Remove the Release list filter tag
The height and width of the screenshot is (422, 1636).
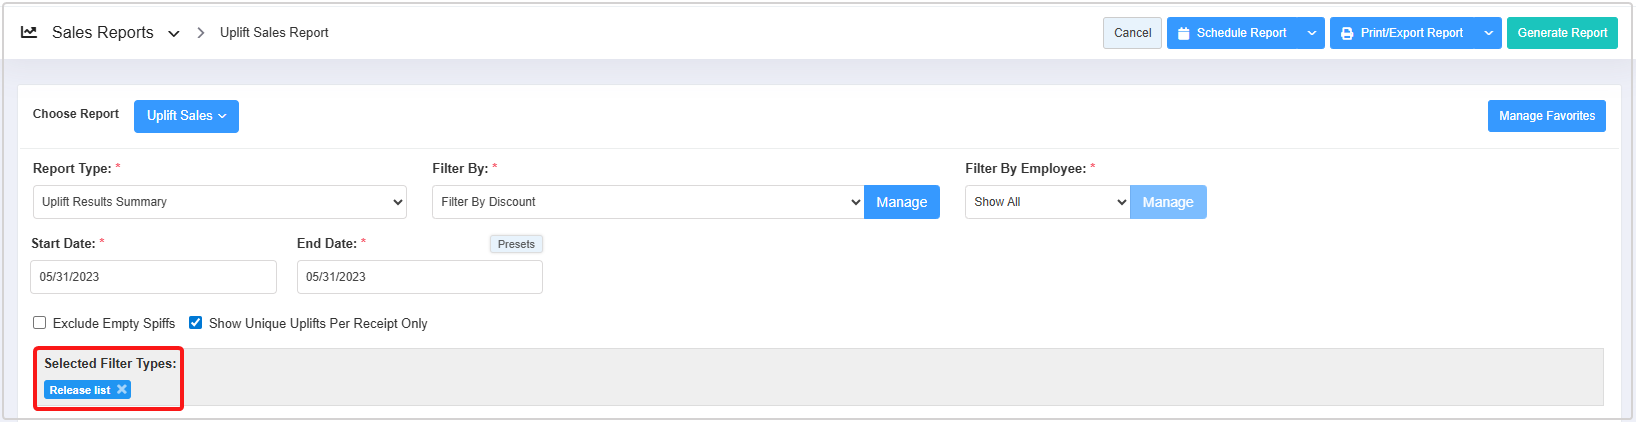[122, 390]
